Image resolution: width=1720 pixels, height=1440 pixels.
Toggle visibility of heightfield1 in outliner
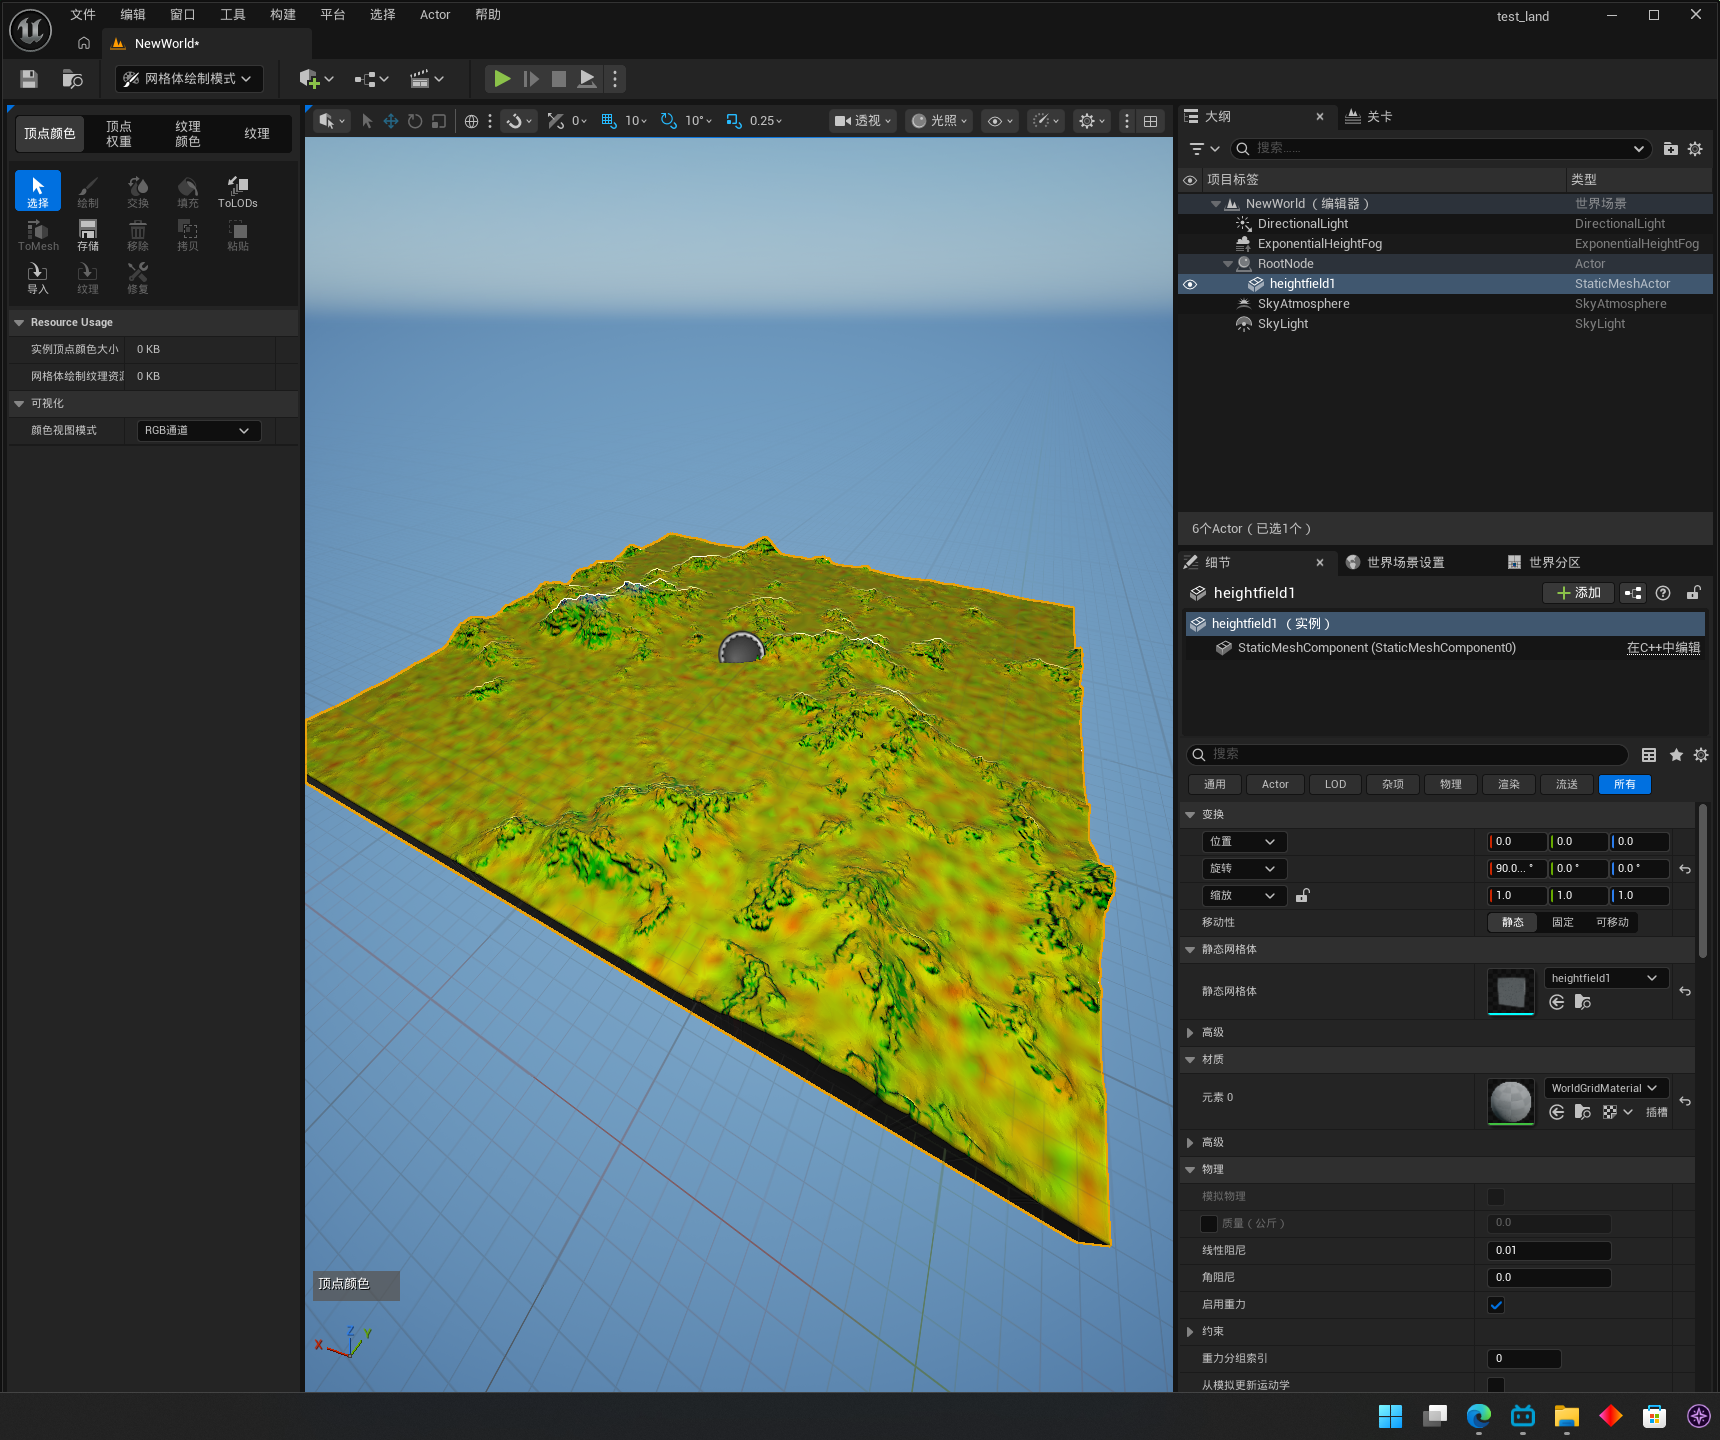(1190, 284)
